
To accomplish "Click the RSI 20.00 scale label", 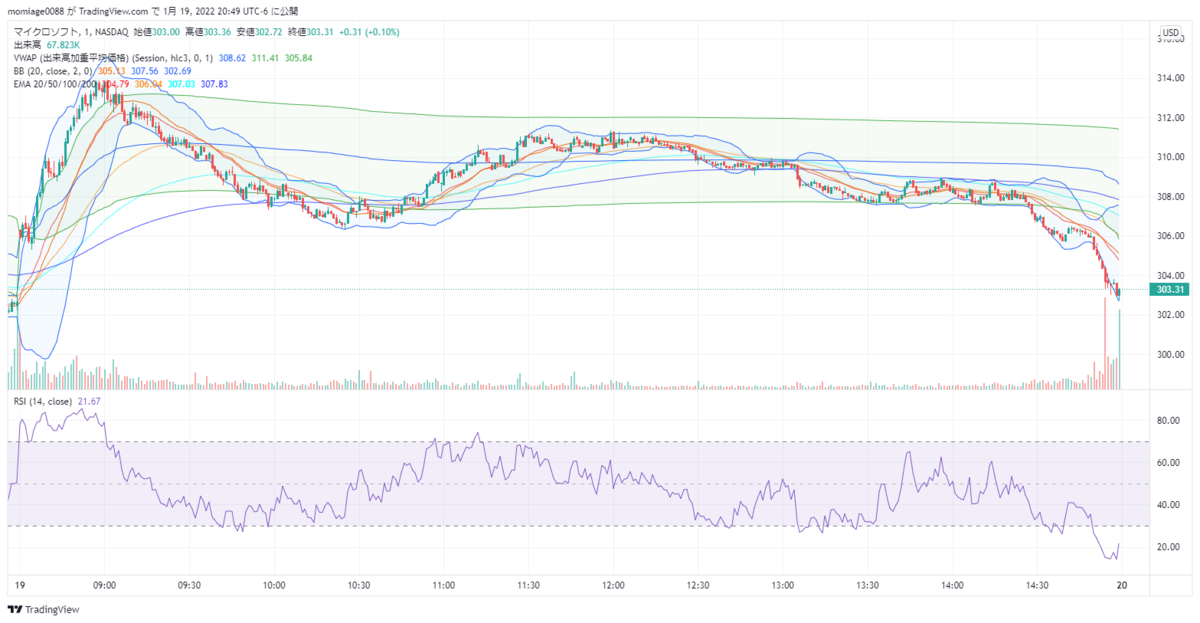I will coord(1170,547).
